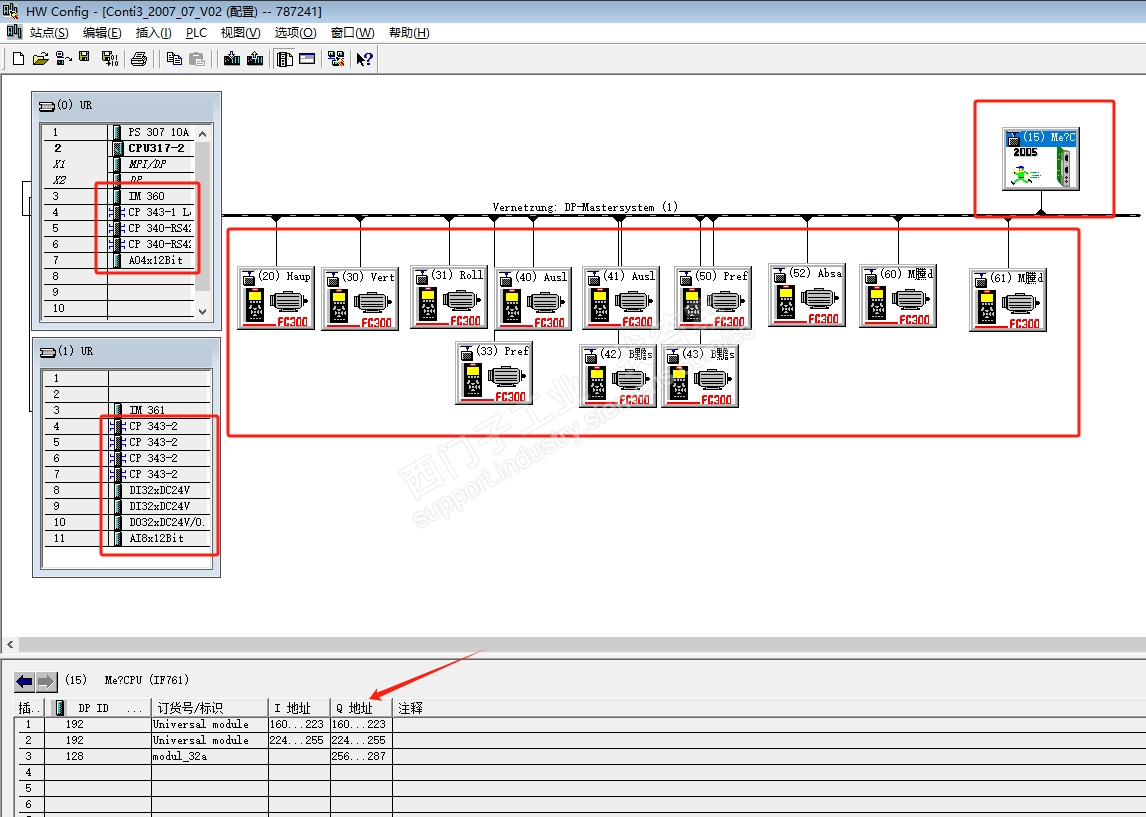
Task: Click the context help arrow icon
Action: (x=364, y=59)
